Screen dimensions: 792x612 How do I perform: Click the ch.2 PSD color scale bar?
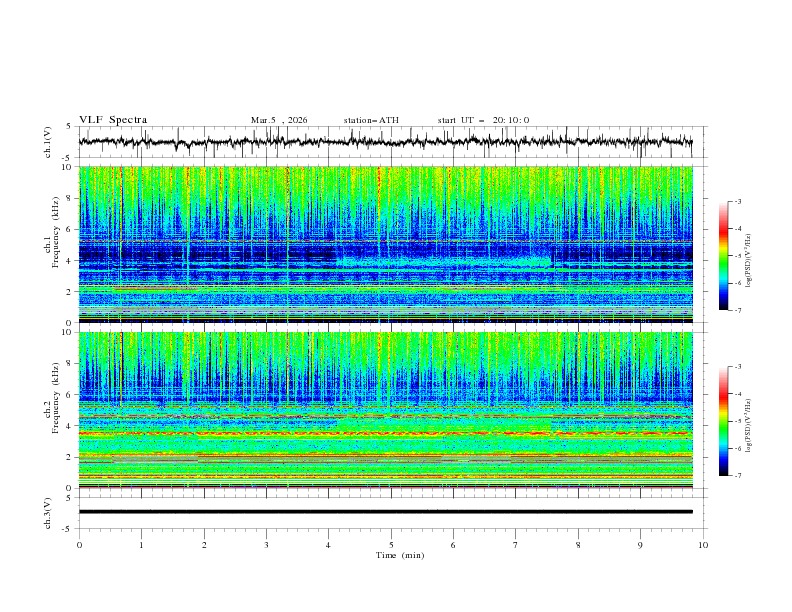pyautogui.click(x=723, y=421)
